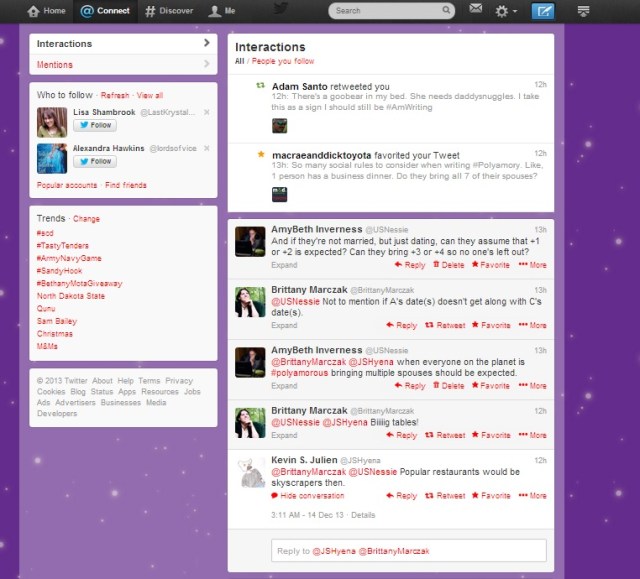640x579 pixels.
Task: Reply to AmyBeth's +1 or +2 tweet
Action: (x=410, y=265)
